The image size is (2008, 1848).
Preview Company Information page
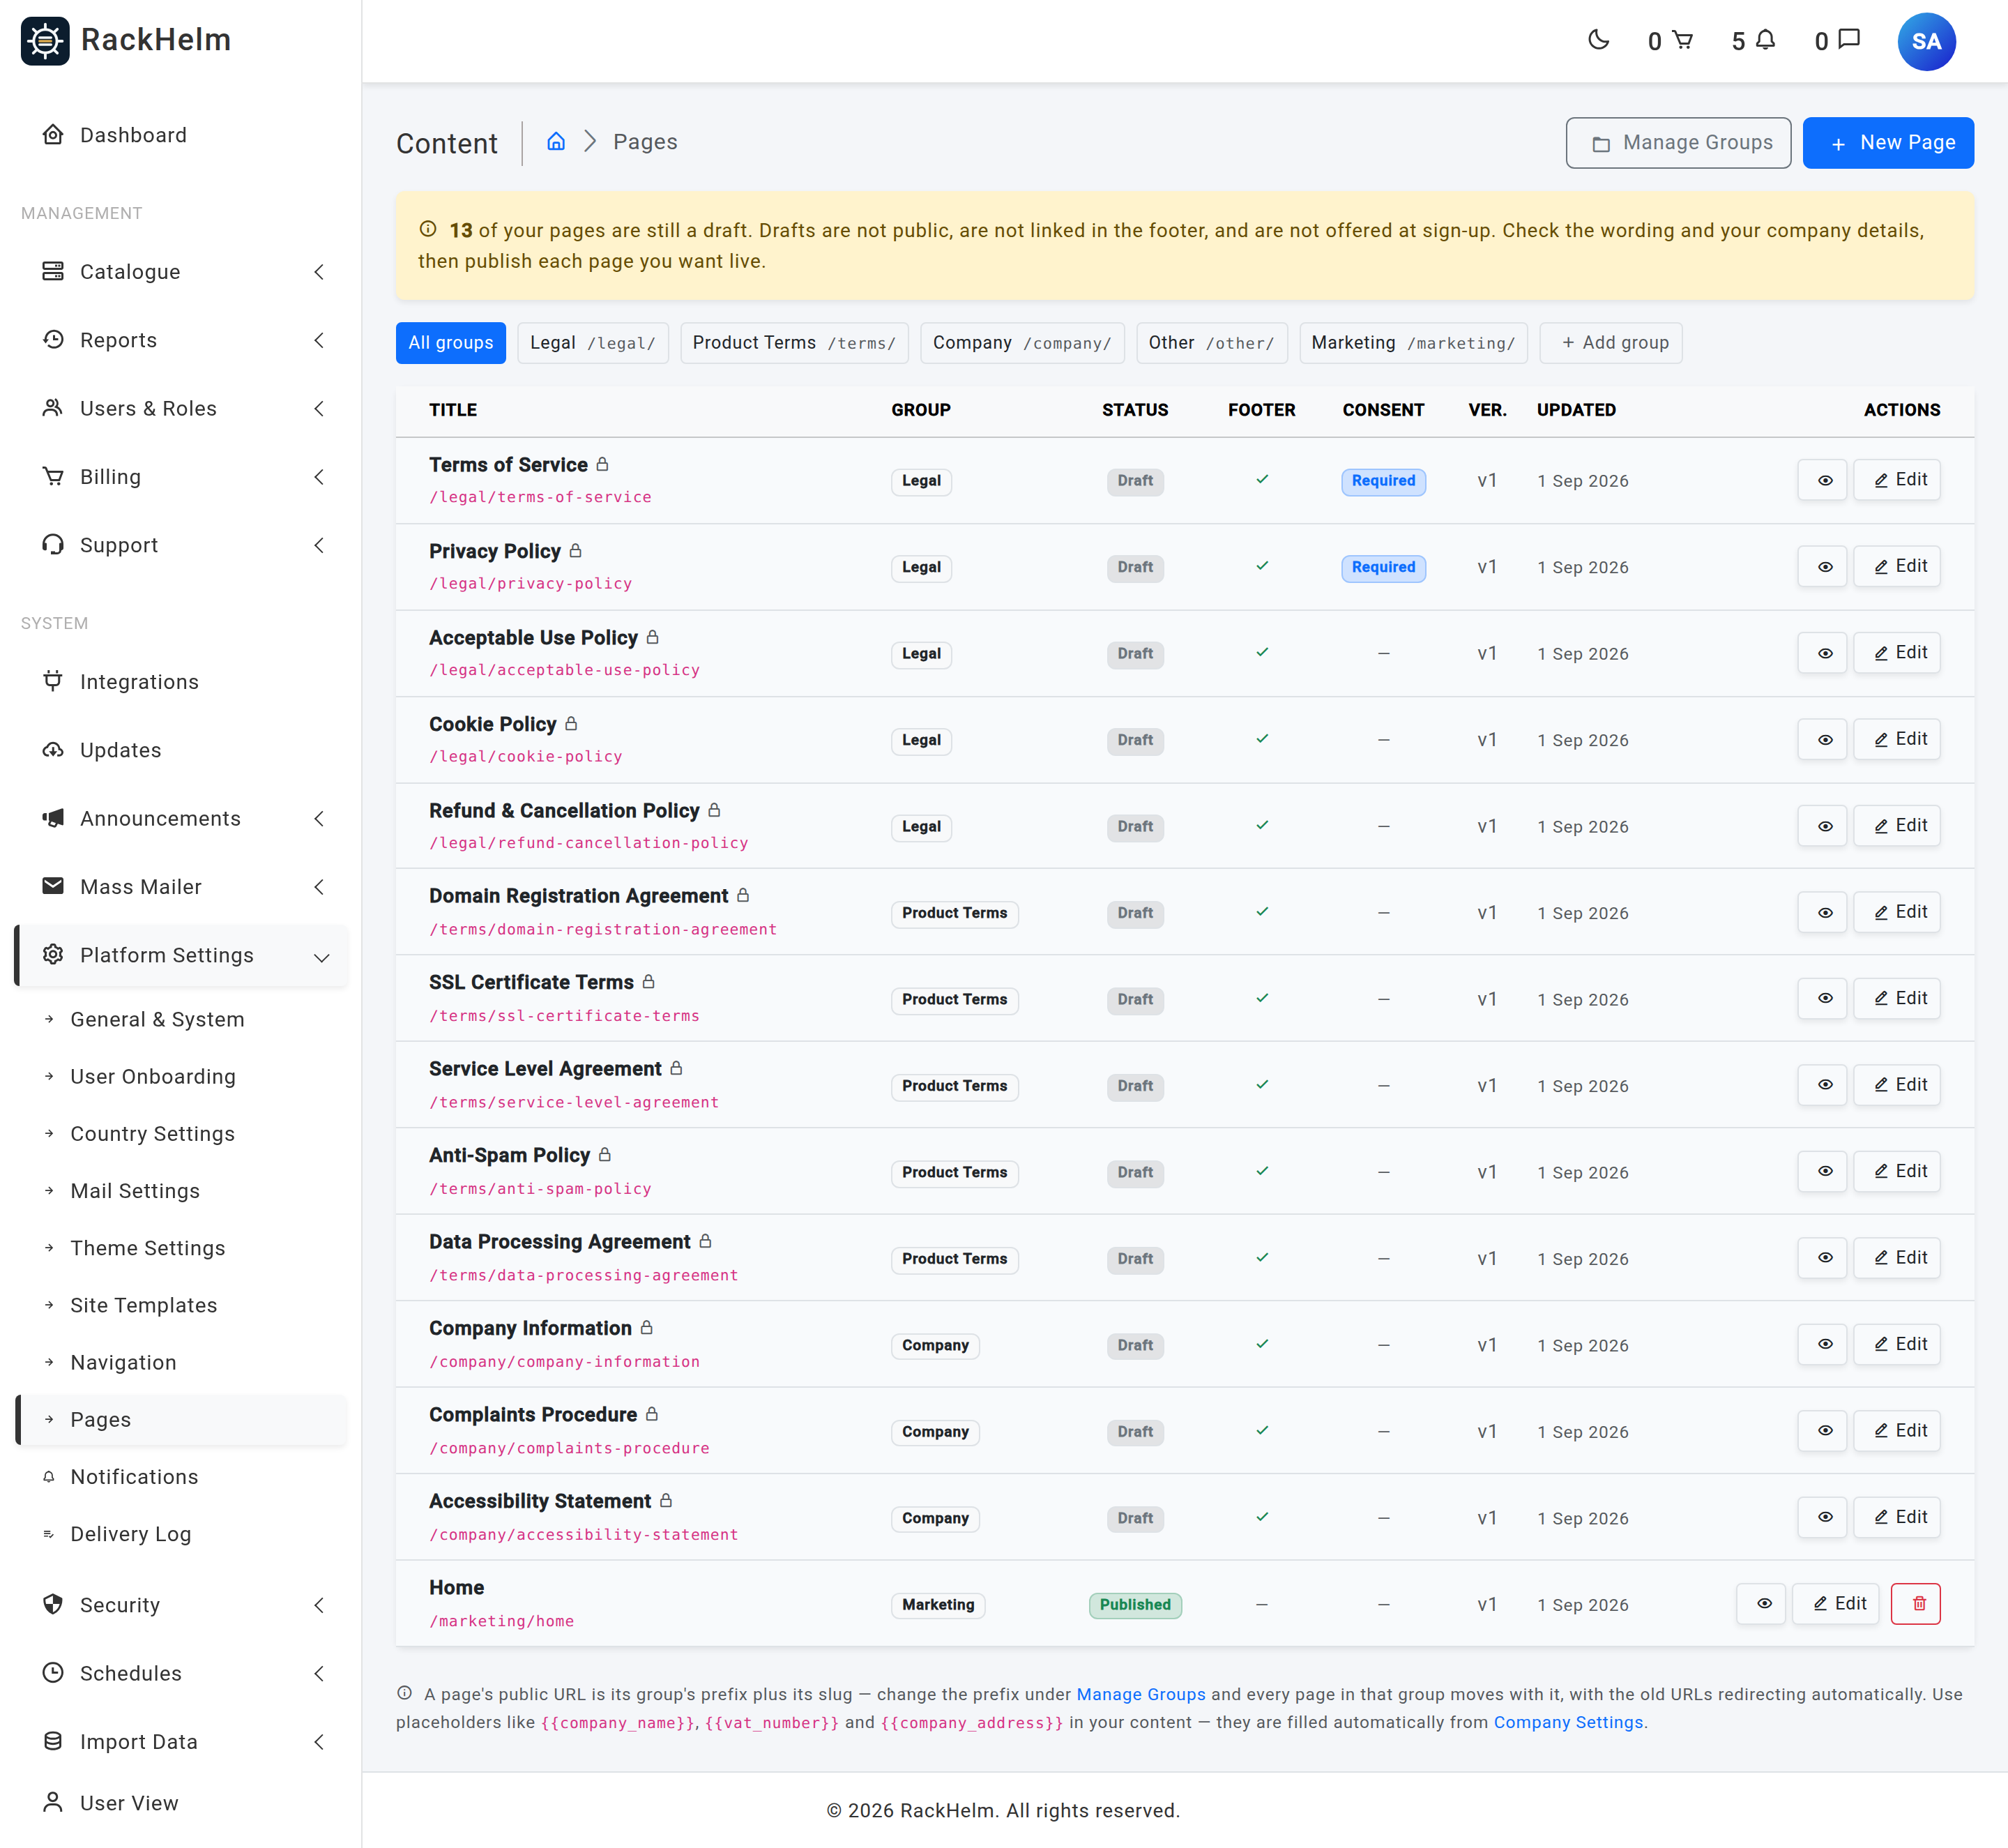click(x=1823, y=1344)
